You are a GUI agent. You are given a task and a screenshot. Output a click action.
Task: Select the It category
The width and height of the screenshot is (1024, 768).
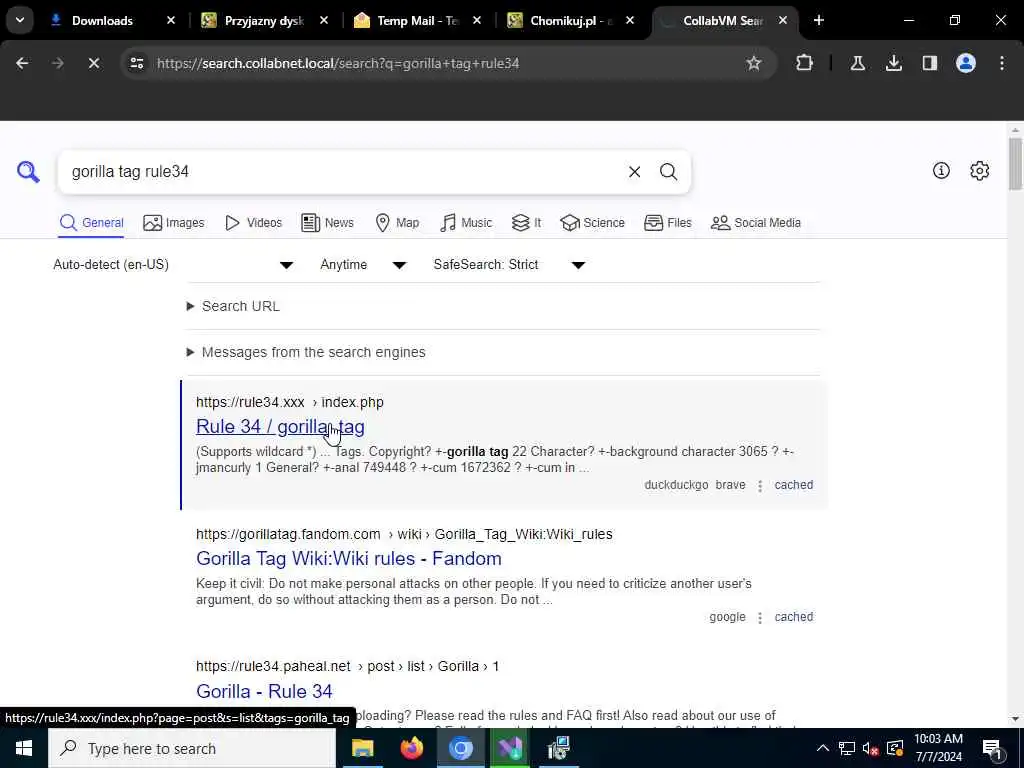pos(526,223)
